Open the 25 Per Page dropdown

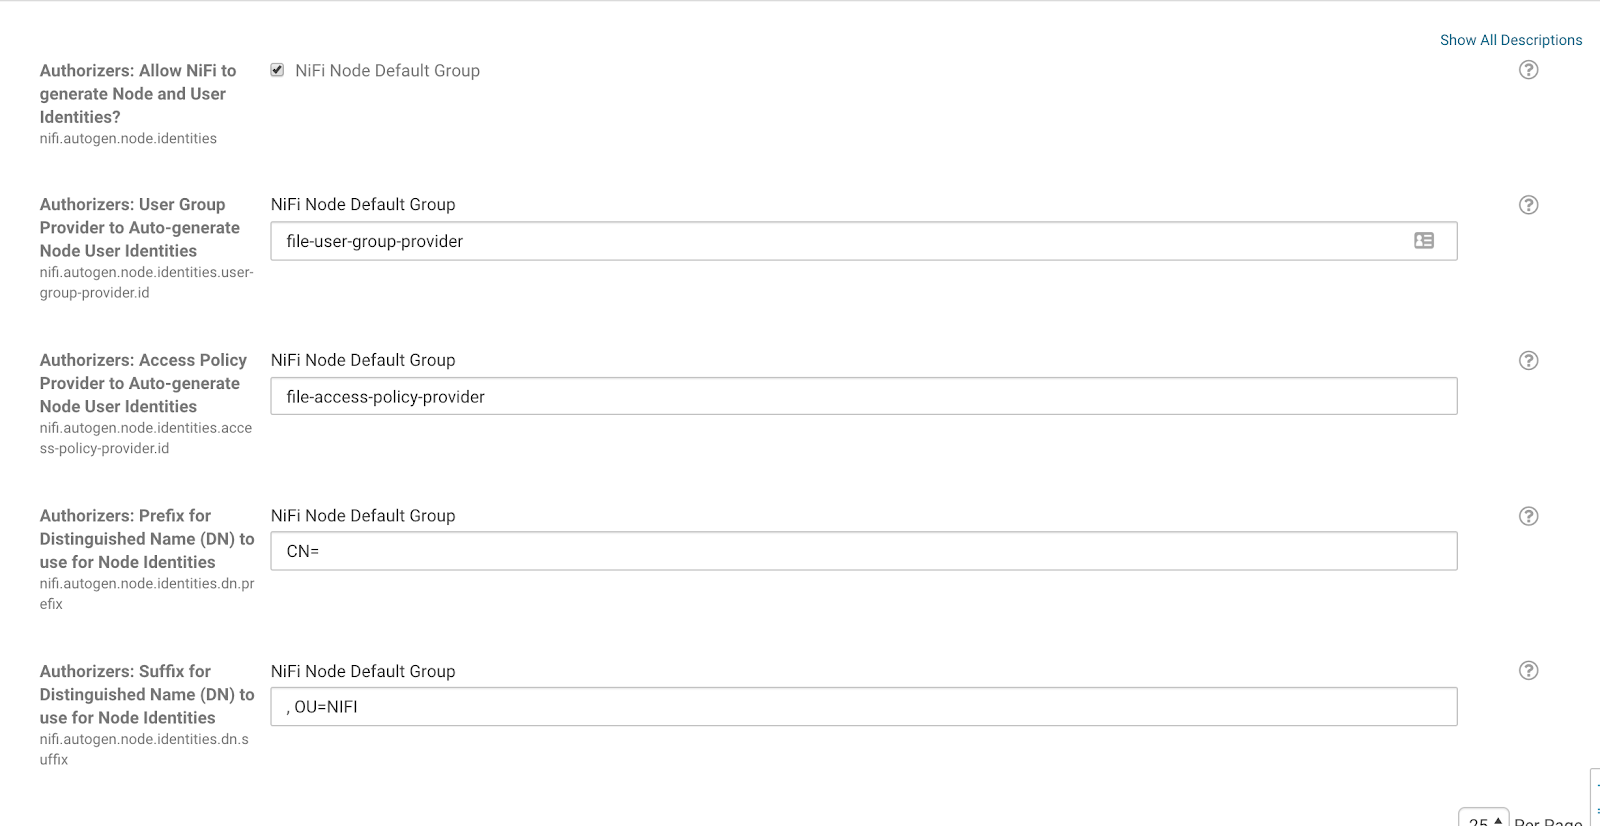[x=1483, y=819]
